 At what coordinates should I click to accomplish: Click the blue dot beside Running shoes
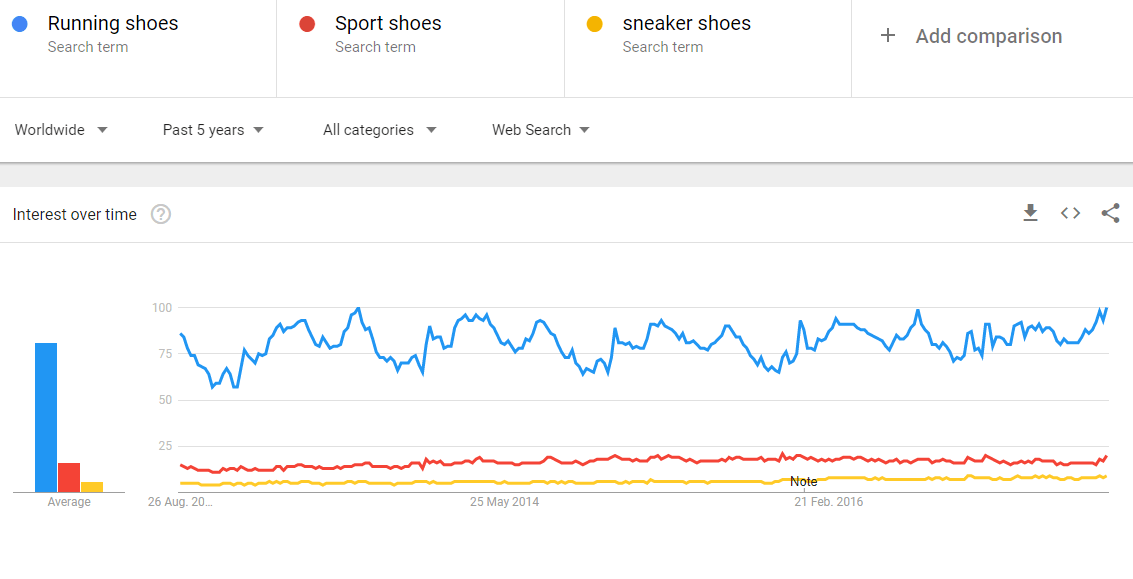point(20,25)
